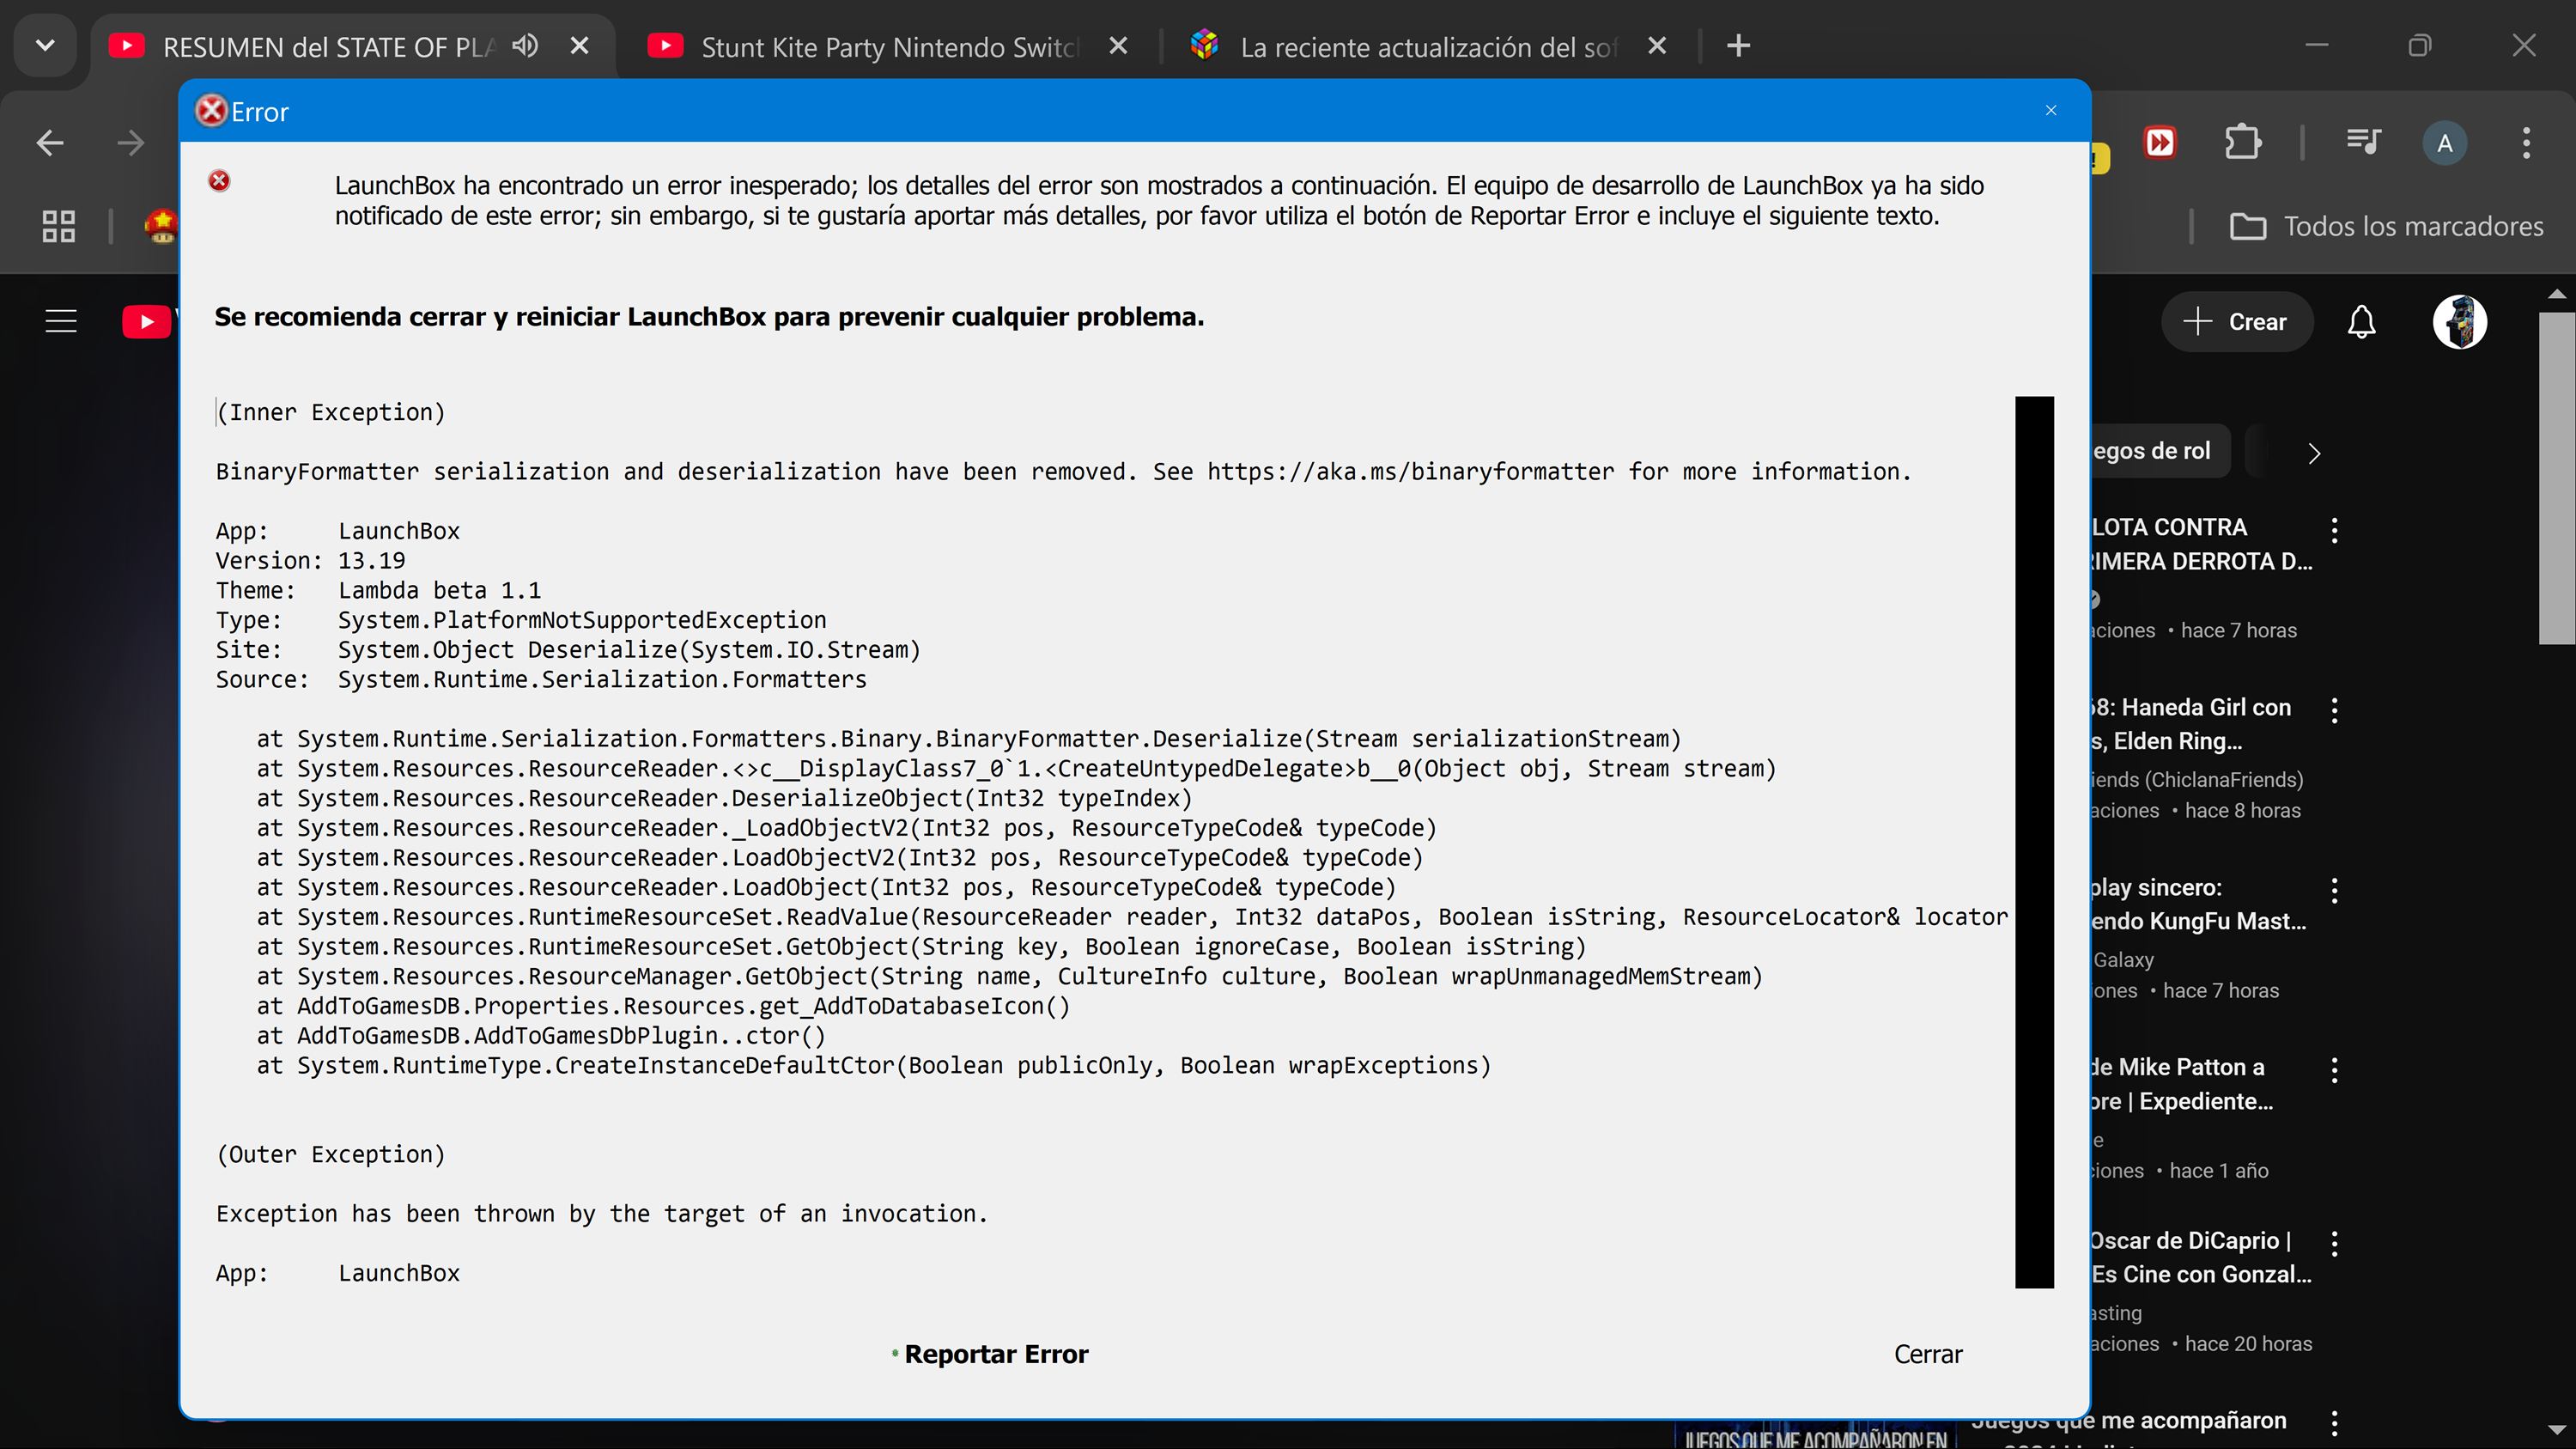This screenshot has width=2576, height=1449.
Task: Click the error details scrollbar
Action: (x=2034, y=842)
